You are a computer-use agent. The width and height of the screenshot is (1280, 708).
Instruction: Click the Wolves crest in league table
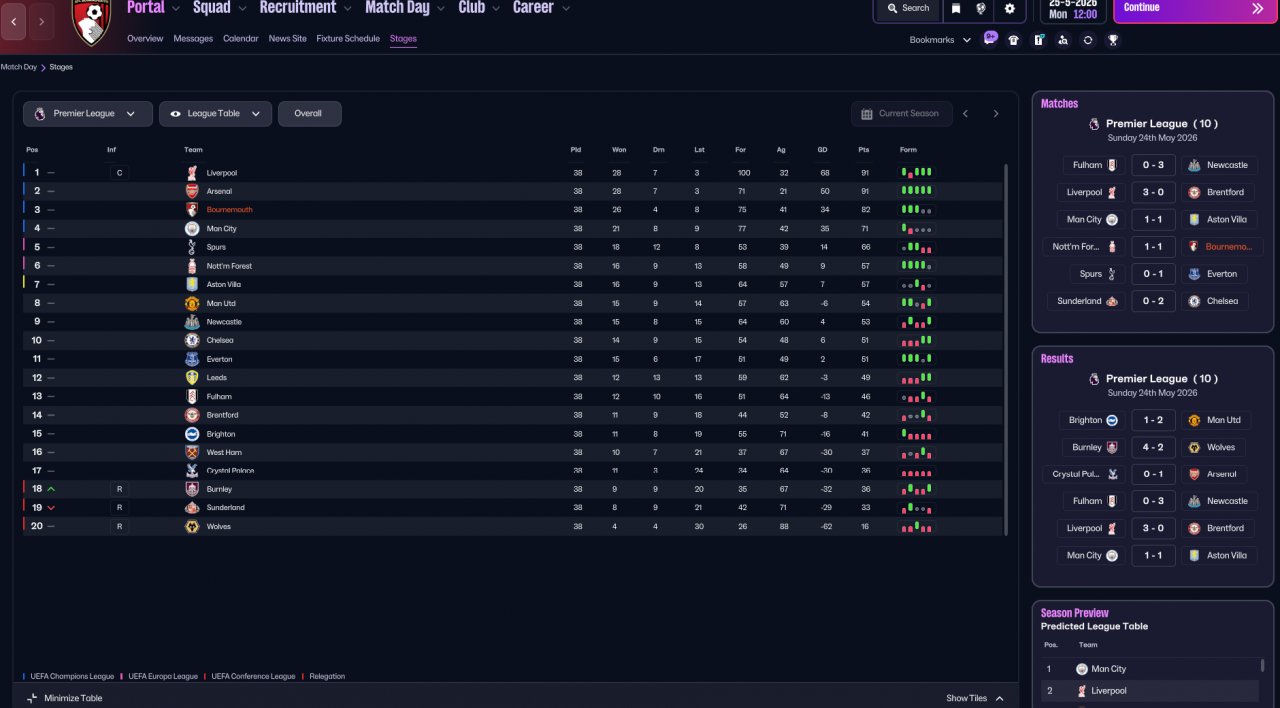point(192,526)
